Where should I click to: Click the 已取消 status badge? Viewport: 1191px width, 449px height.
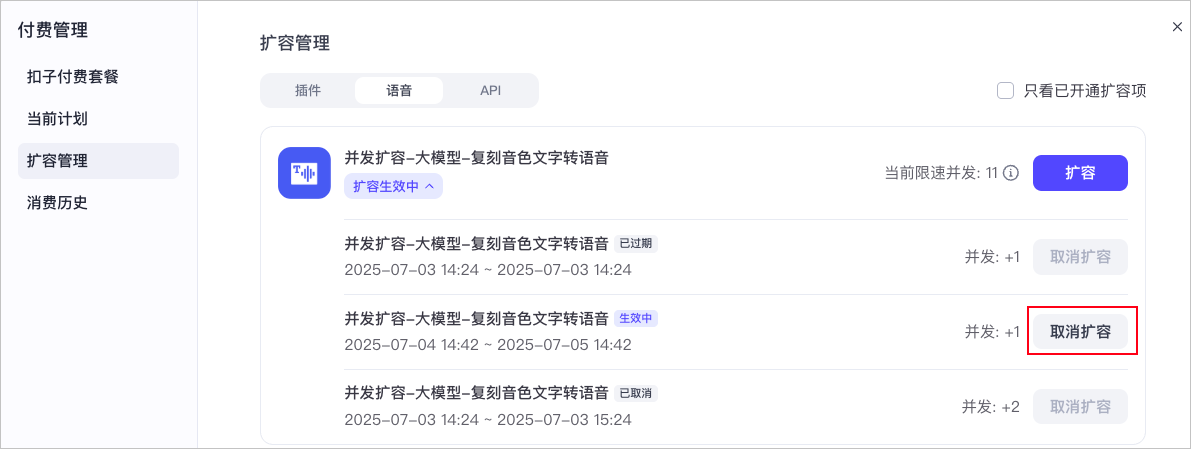pyautogui.click(x=636, y=393)
